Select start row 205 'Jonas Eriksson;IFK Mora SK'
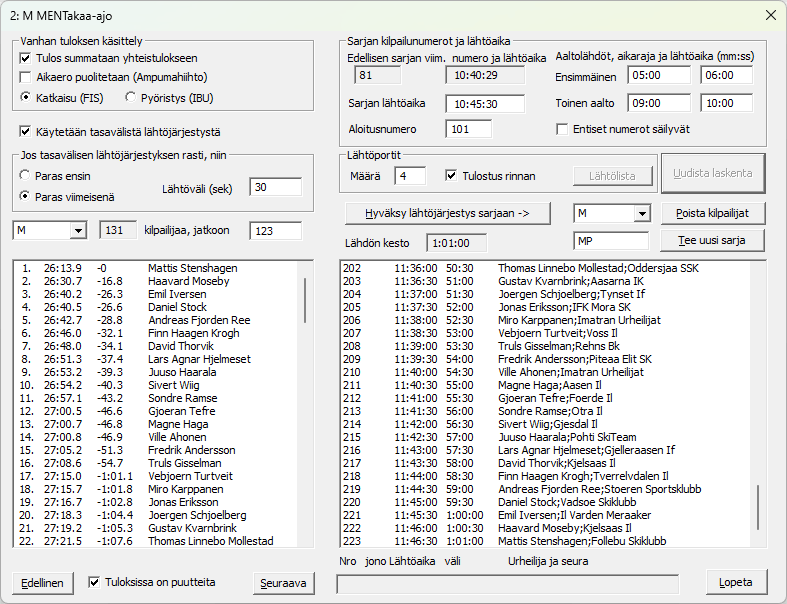This screenshot has width=787, height=604. 546,307
